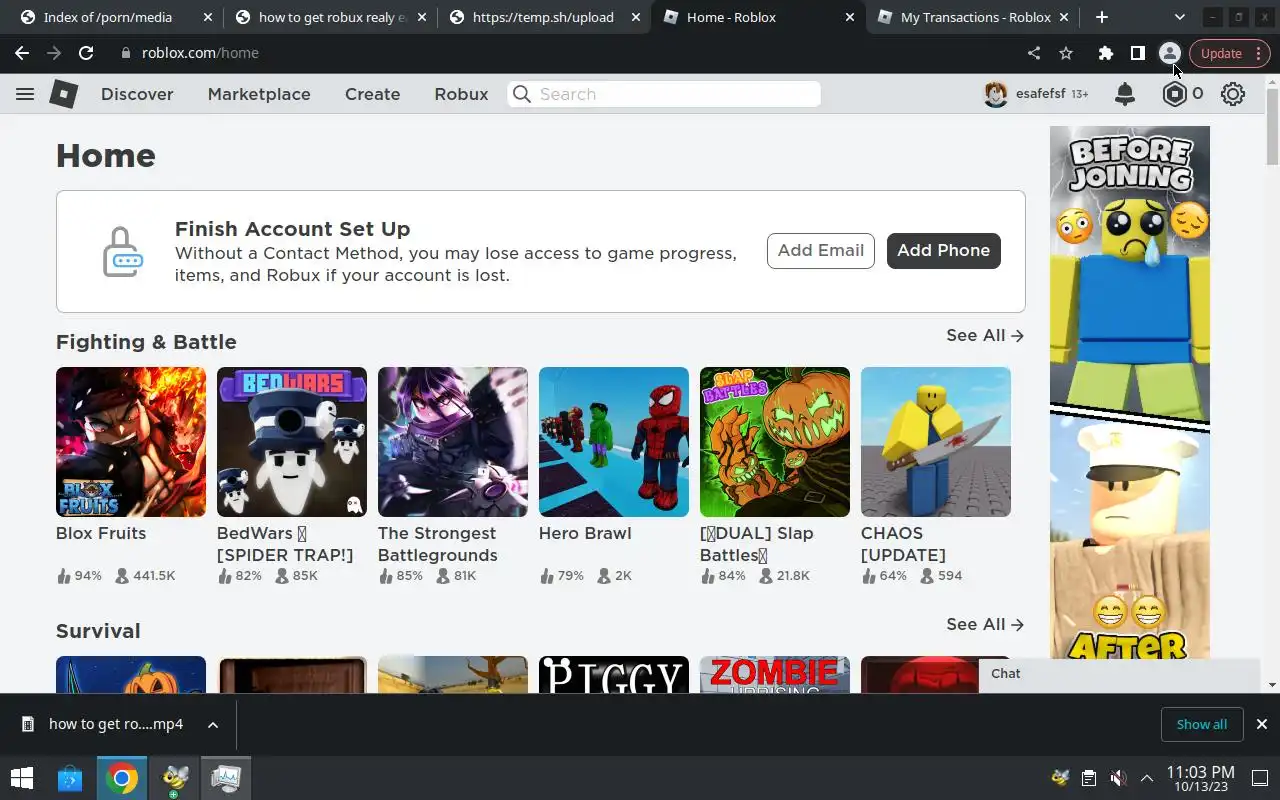Reload the Roblox page
The width and height of the screenshot is (1280, 800).
86,53
